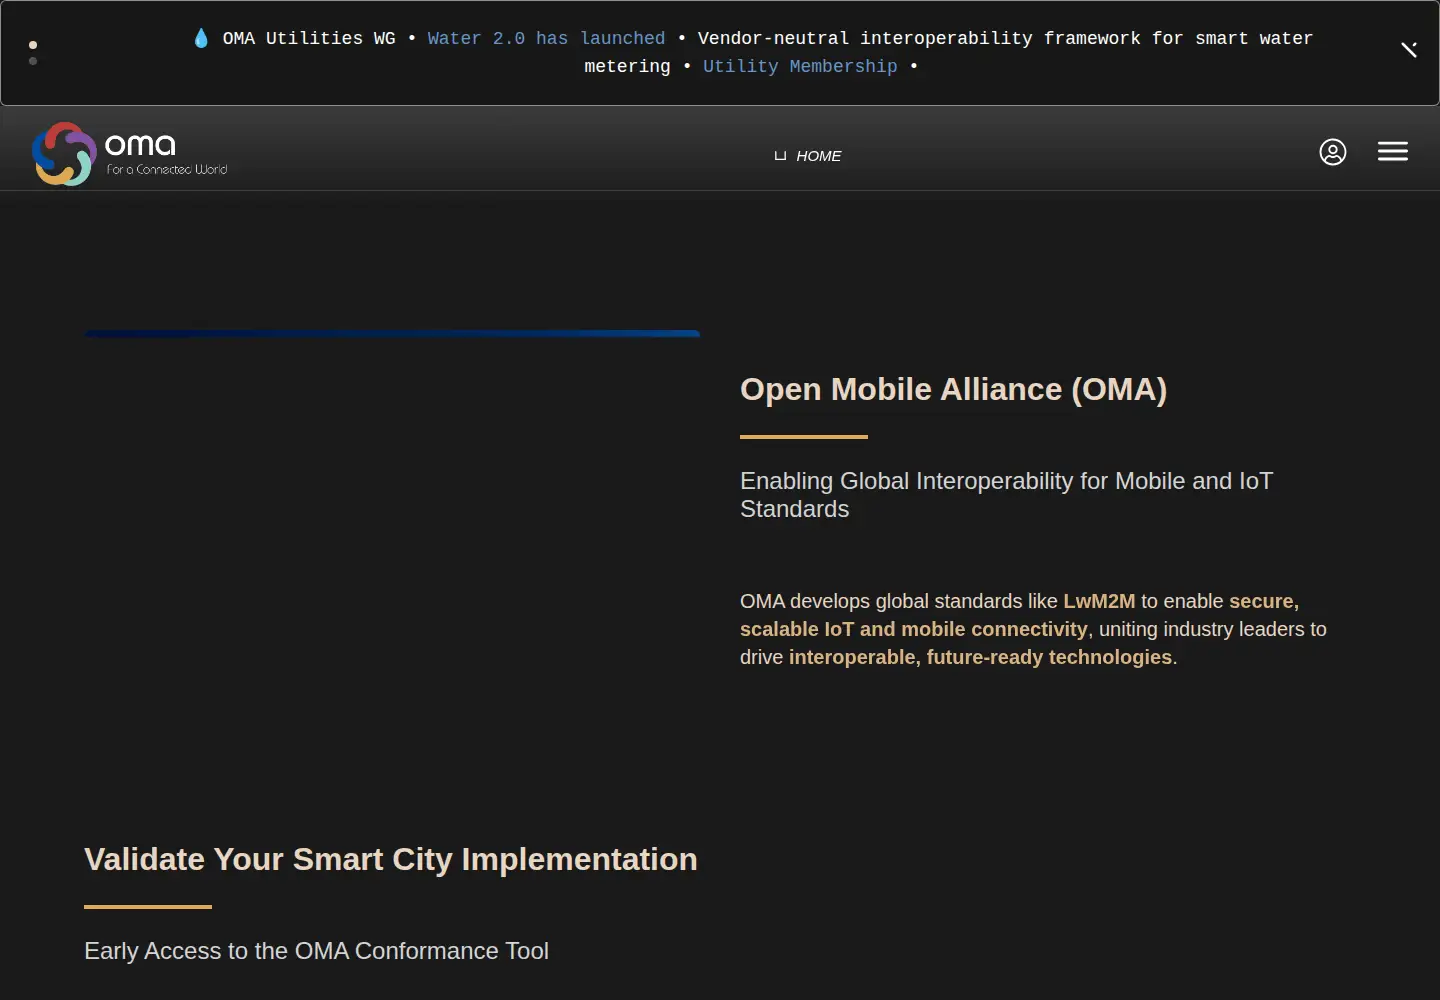Click the 'LwM2M' highlighted text

click(1099, 601)
